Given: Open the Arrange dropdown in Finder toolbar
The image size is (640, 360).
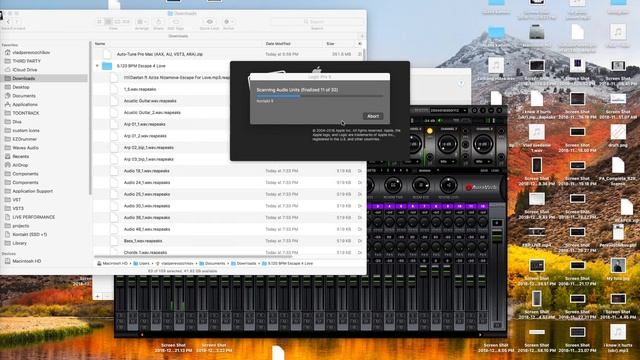Looking at the screenshot, I should pyautogui.click(x=142, y=22).
